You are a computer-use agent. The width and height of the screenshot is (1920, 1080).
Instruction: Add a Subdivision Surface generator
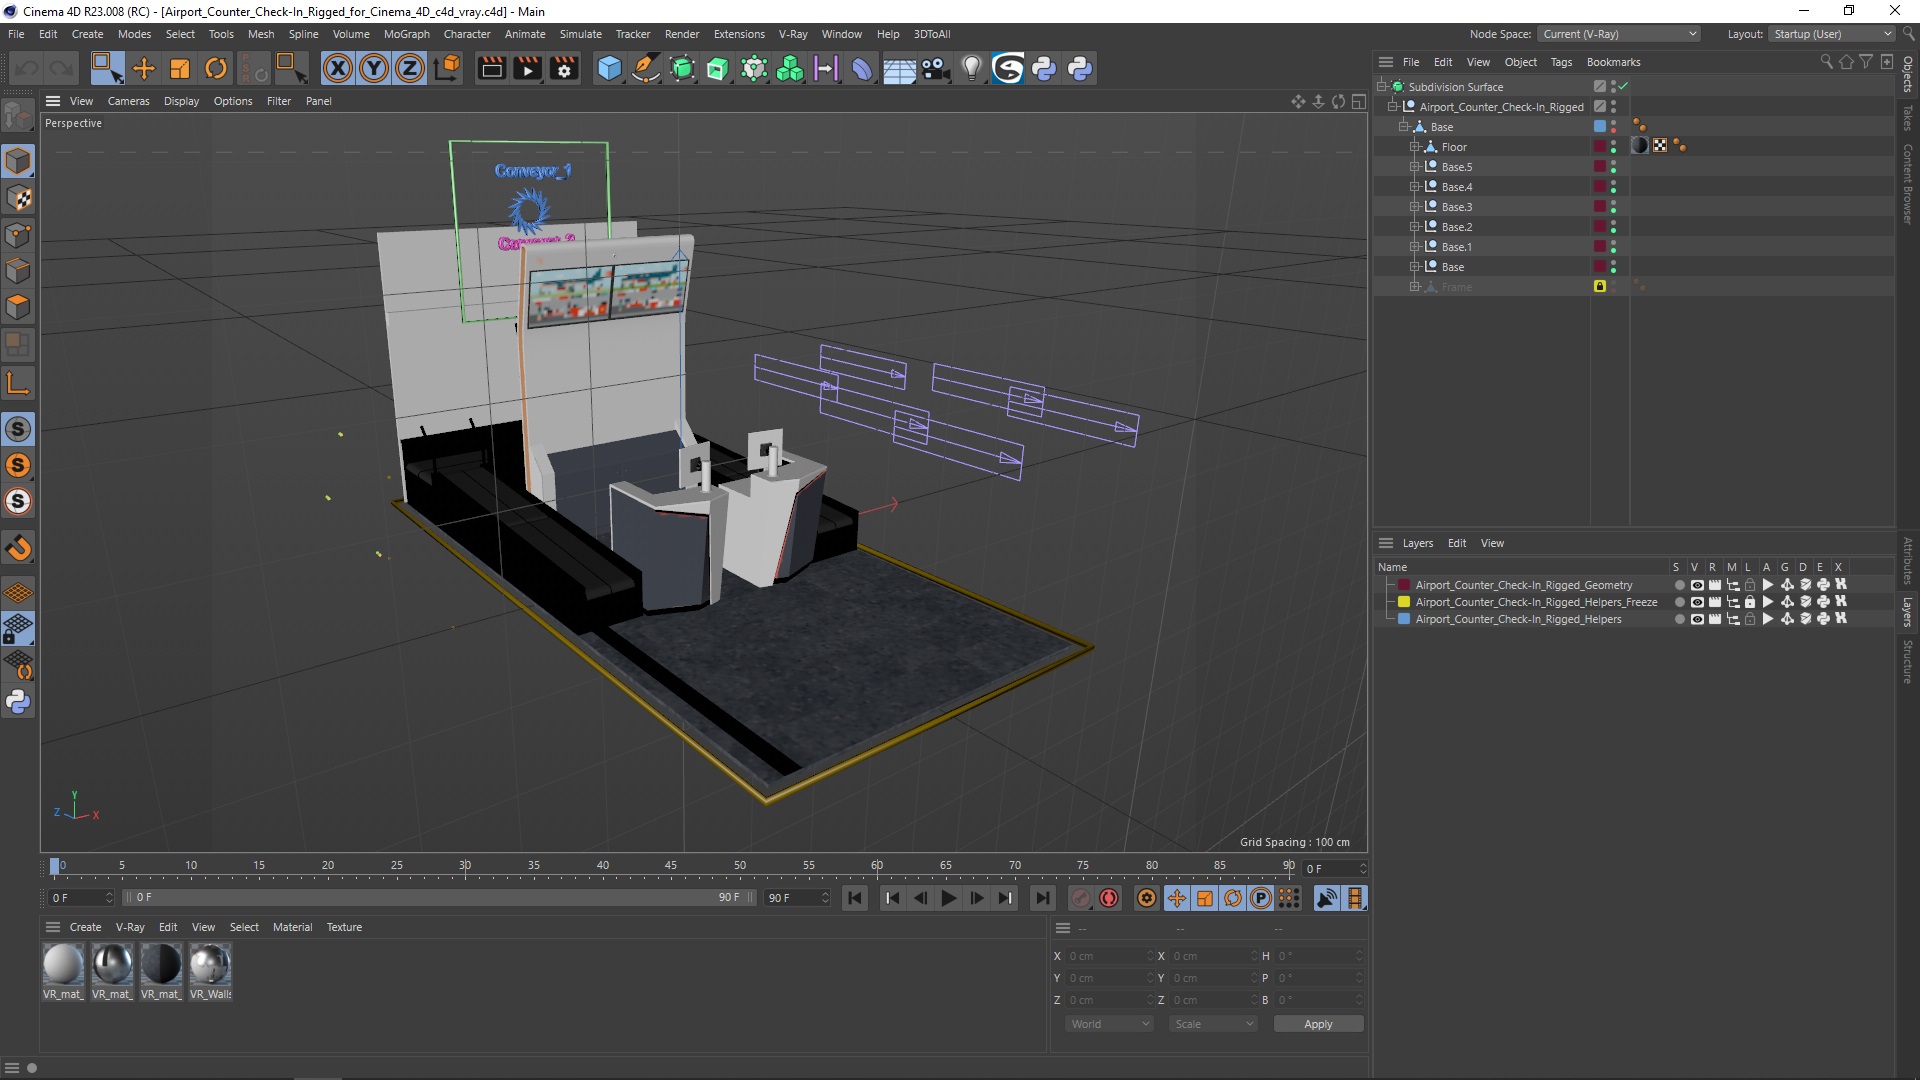[682, 68]
